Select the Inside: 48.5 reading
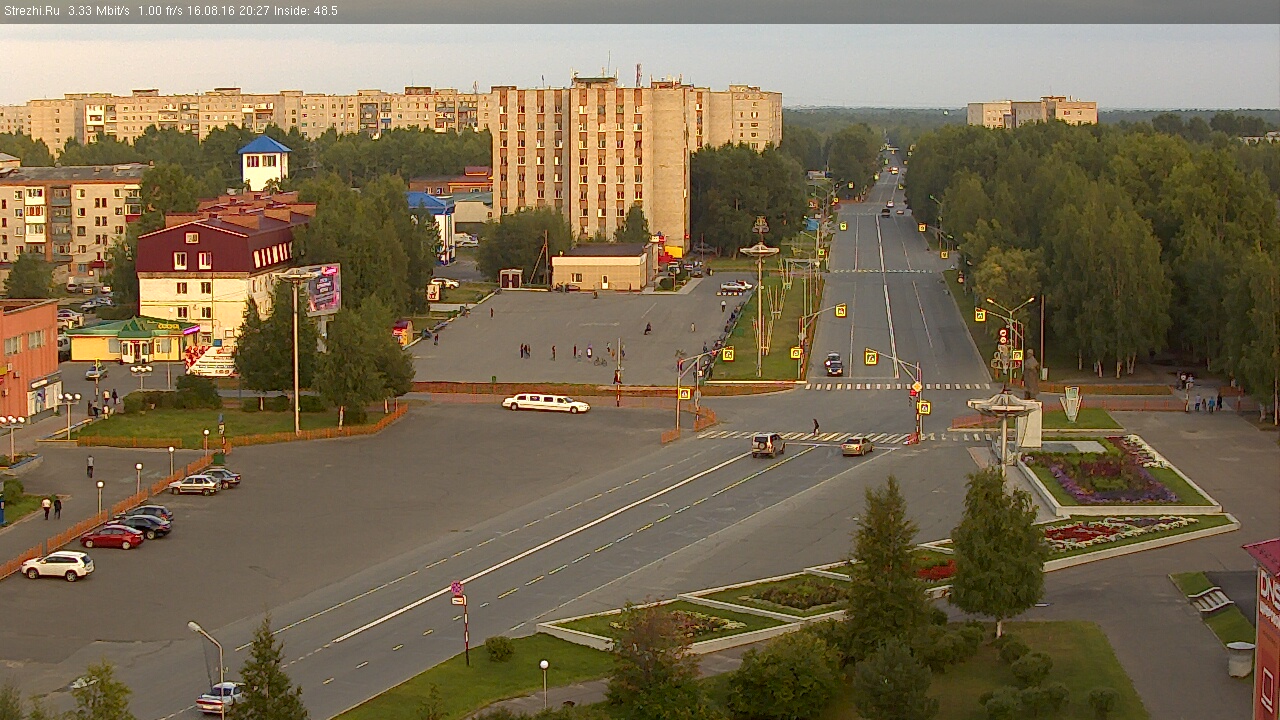Image resolution: width=1280 pixels, height=720 pixels. coord(306,11)
